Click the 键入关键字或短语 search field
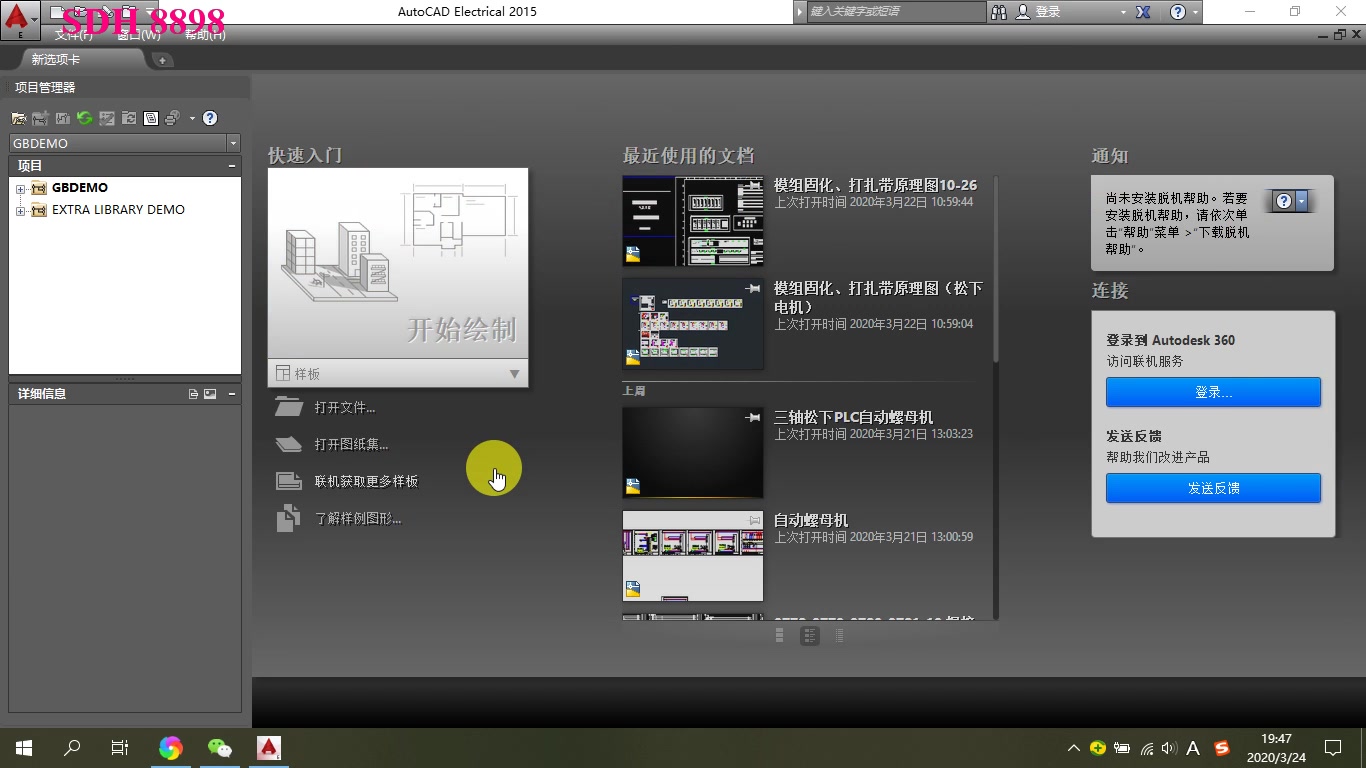The width and height of the screenshot is (1366, 768). coord(896,12)
